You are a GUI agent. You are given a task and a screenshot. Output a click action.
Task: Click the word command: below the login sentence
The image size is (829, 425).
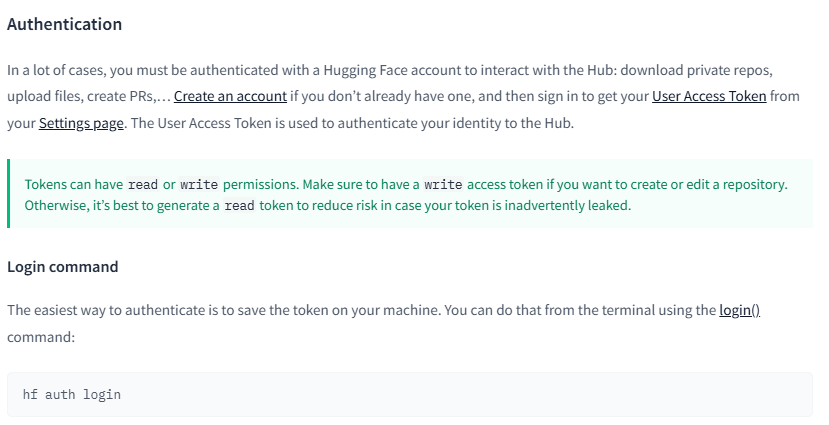pyautogui.click(x=41, y=337)
